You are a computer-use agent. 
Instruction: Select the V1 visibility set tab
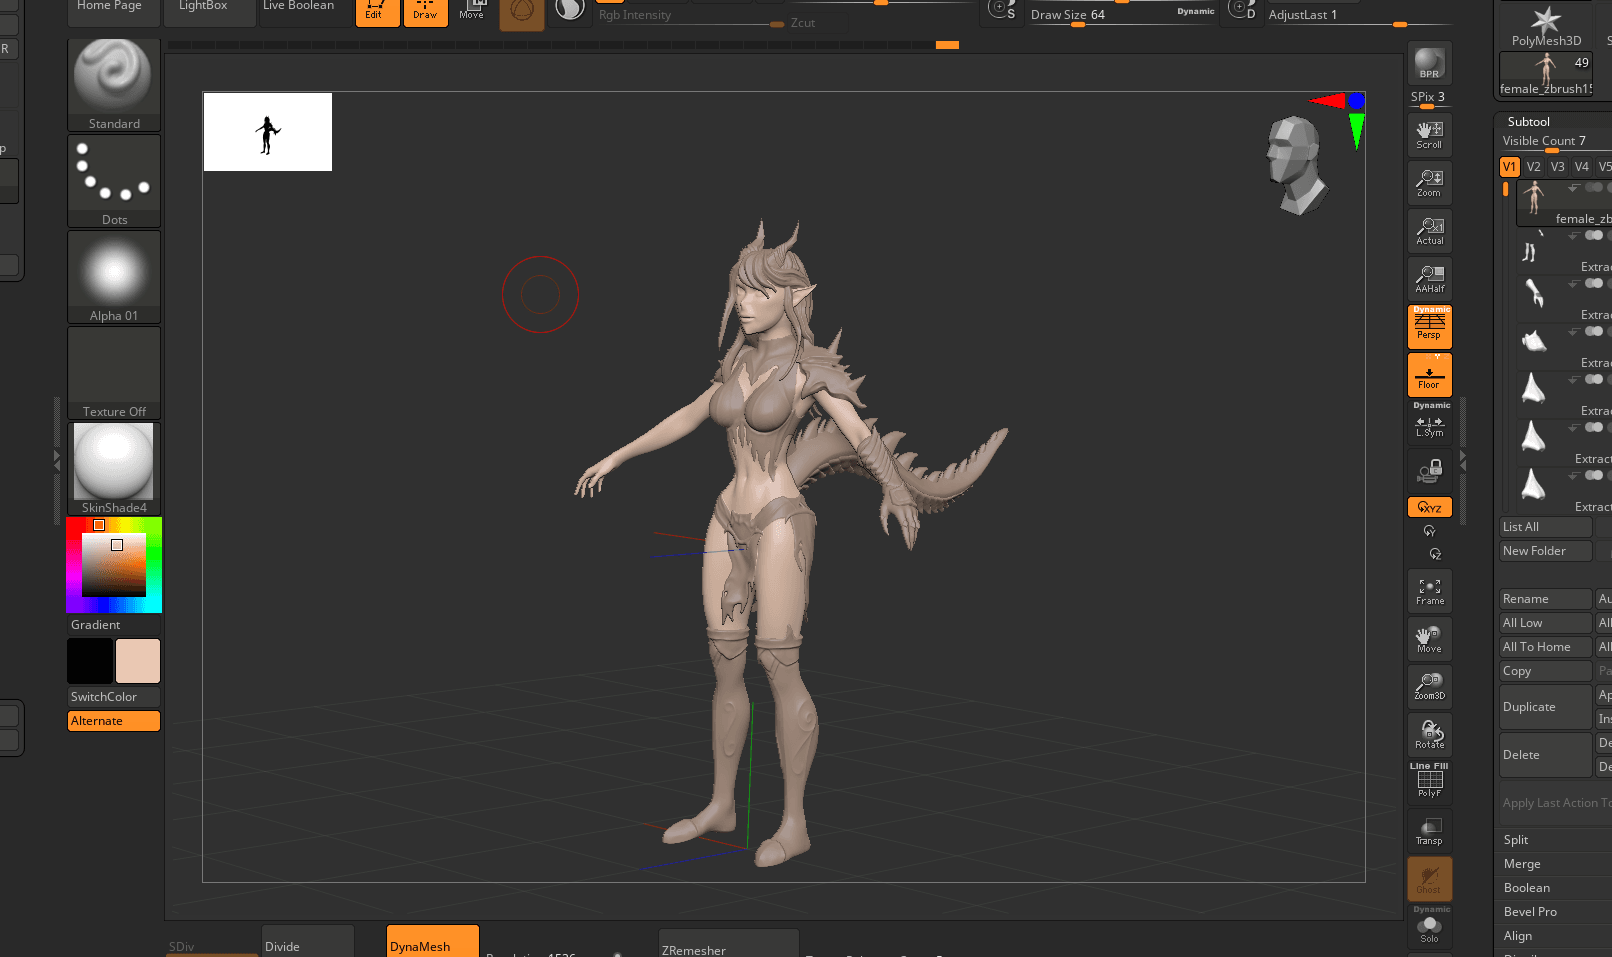(x=1509, y=167)
